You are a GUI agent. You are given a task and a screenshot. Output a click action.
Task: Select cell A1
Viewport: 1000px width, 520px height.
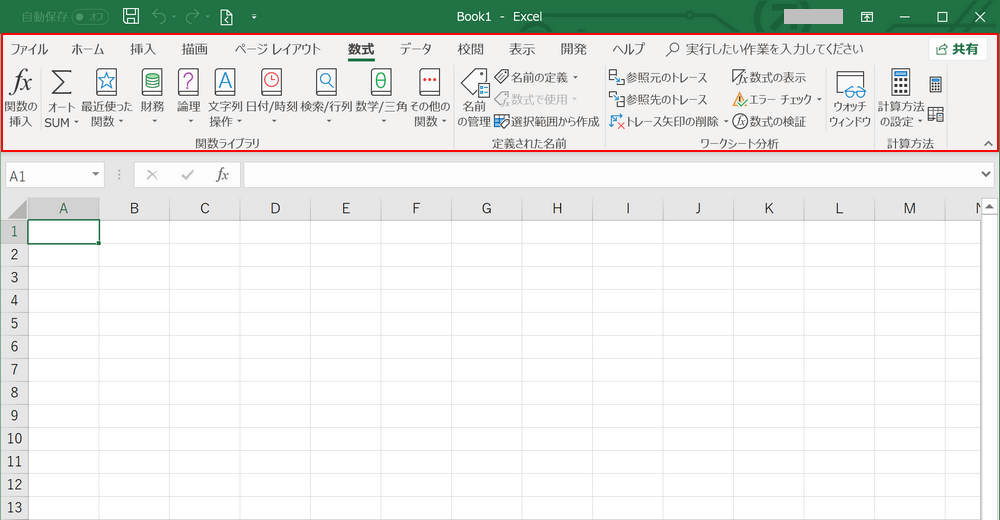pyautogui.click(x=63, y=232)
